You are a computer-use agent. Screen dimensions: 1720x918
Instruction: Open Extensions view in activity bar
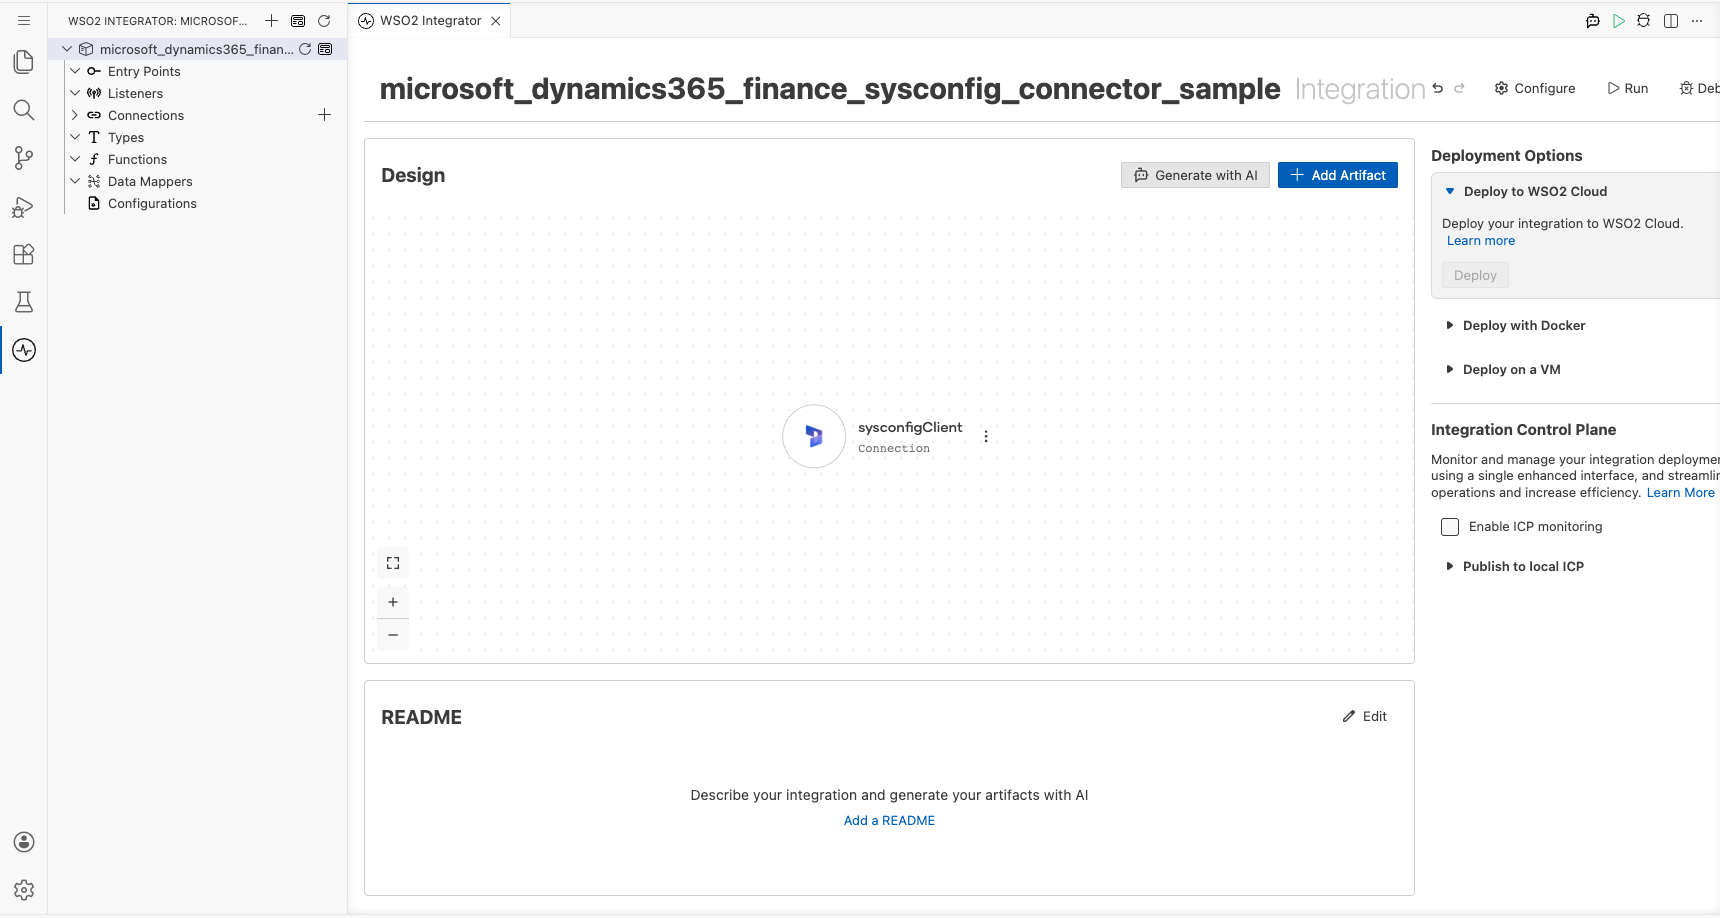pyautogui.click(x=24, y=254)
